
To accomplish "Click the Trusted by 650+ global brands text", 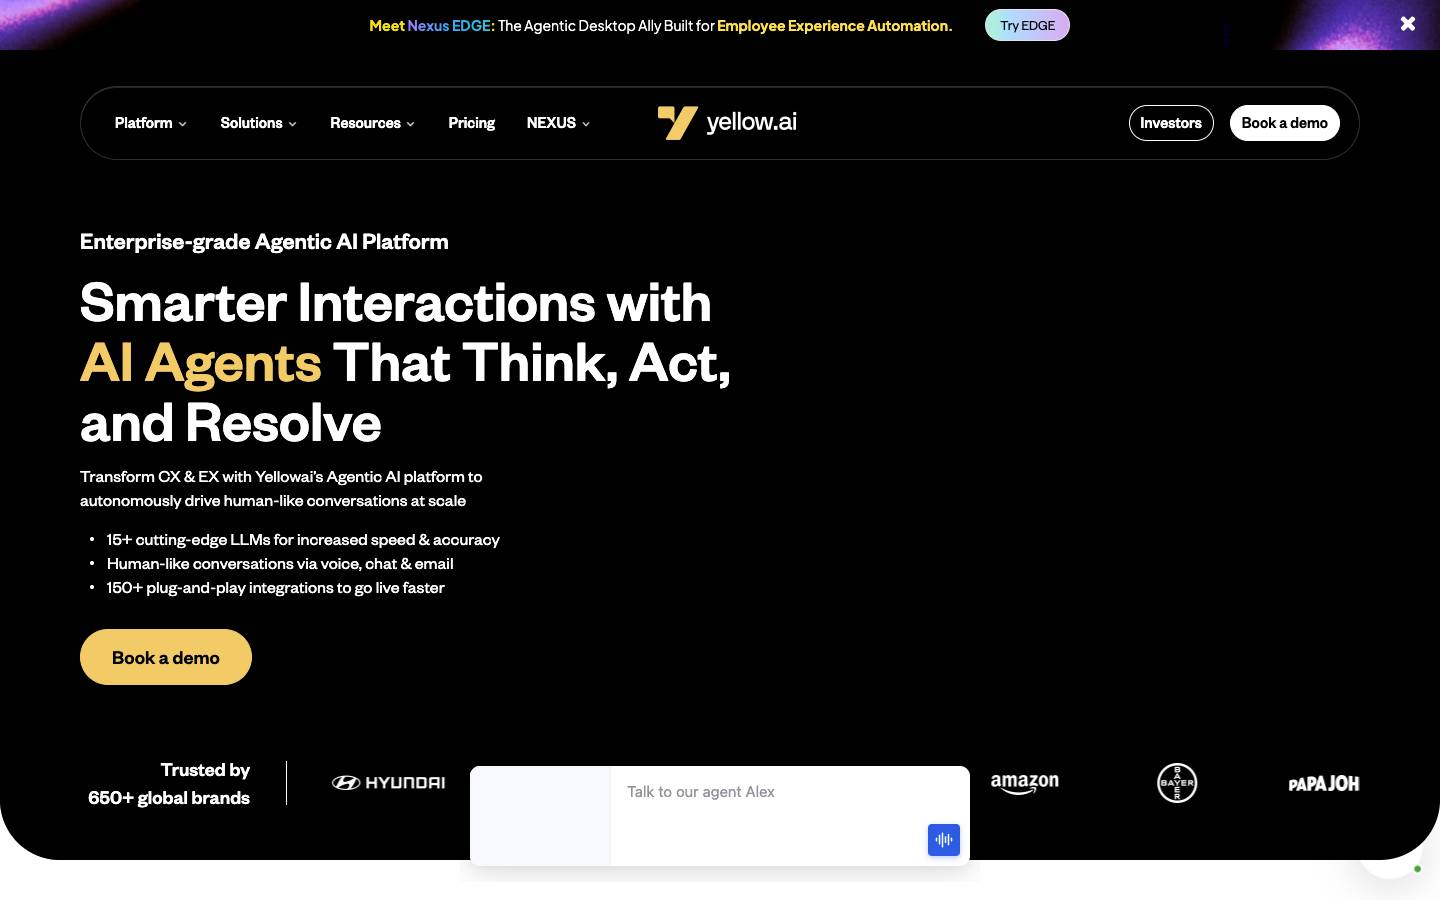I will tap(169, 784).
